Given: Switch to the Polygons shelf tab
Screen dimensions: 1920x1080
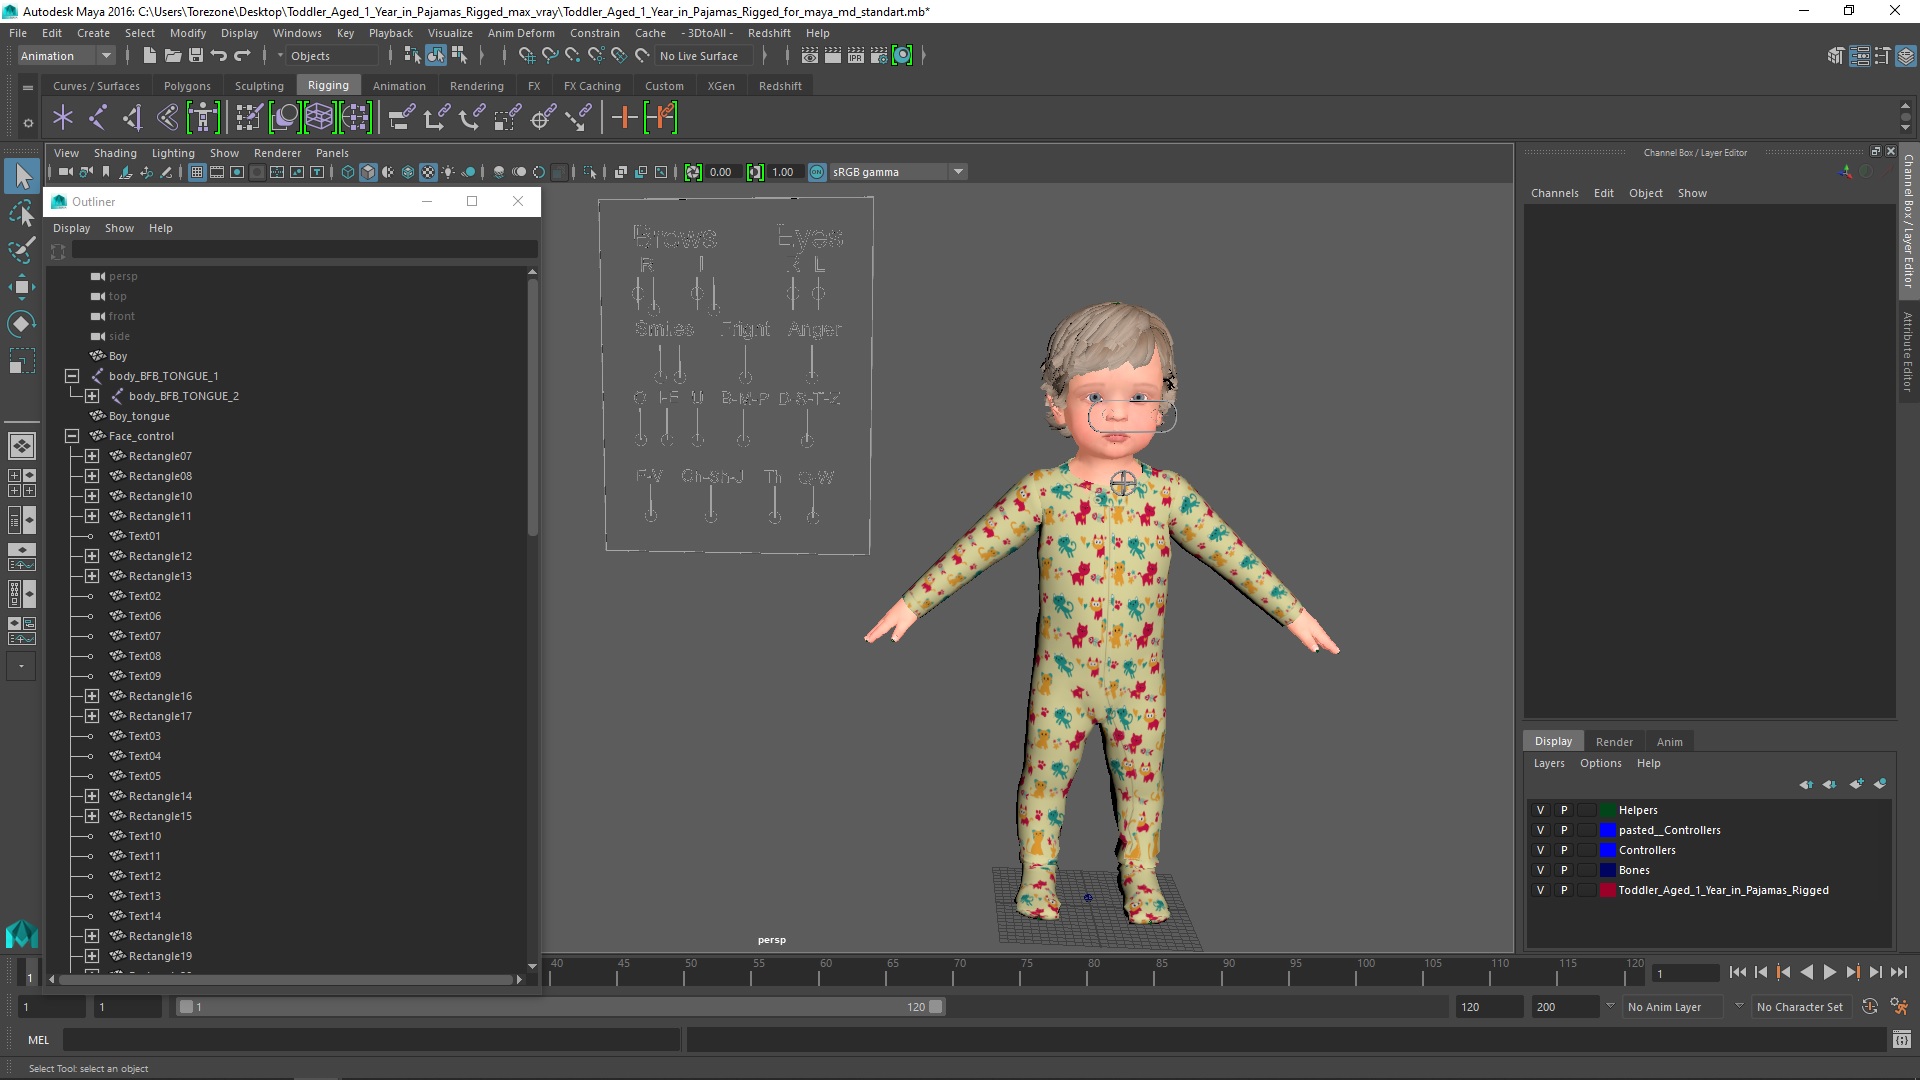Looking at the screenshot, I should click(187, 86).
